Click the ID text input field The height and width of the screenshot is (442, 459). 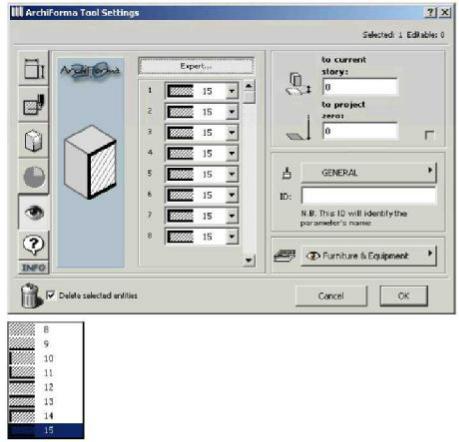(x=368, y=196)
